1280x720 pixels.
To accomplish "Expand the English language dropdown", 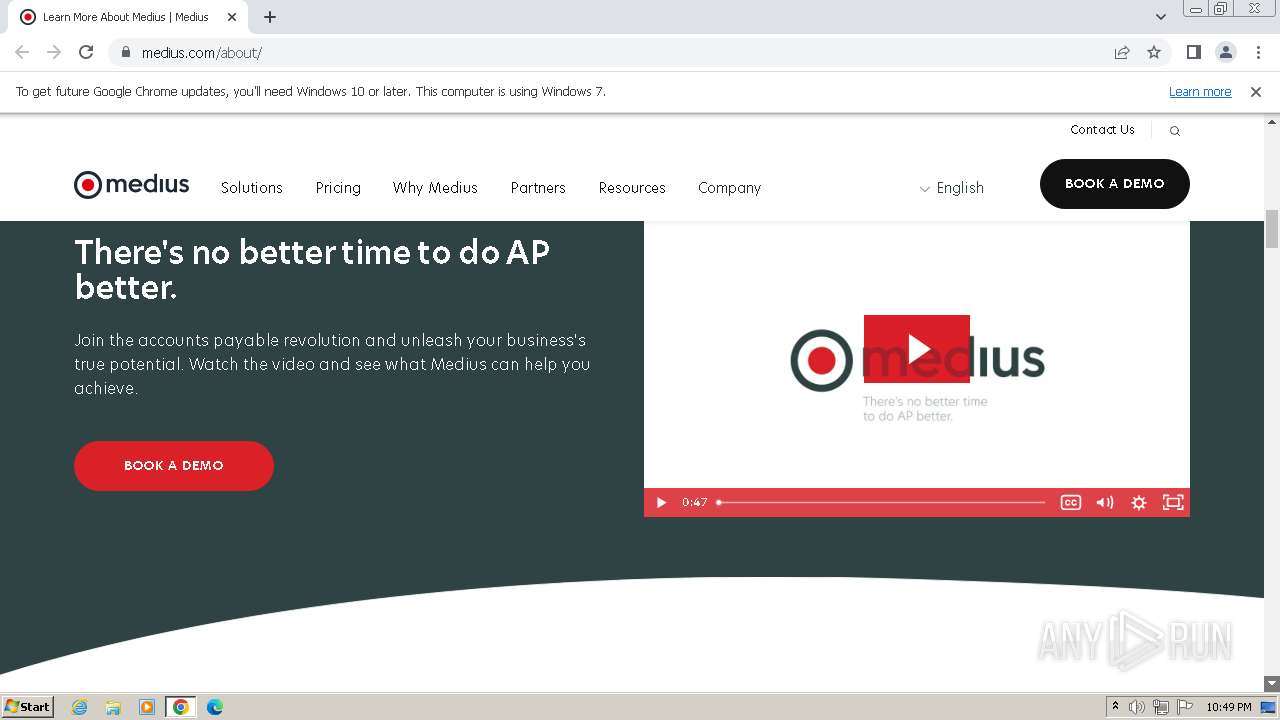I will click(x=951, y=188).
